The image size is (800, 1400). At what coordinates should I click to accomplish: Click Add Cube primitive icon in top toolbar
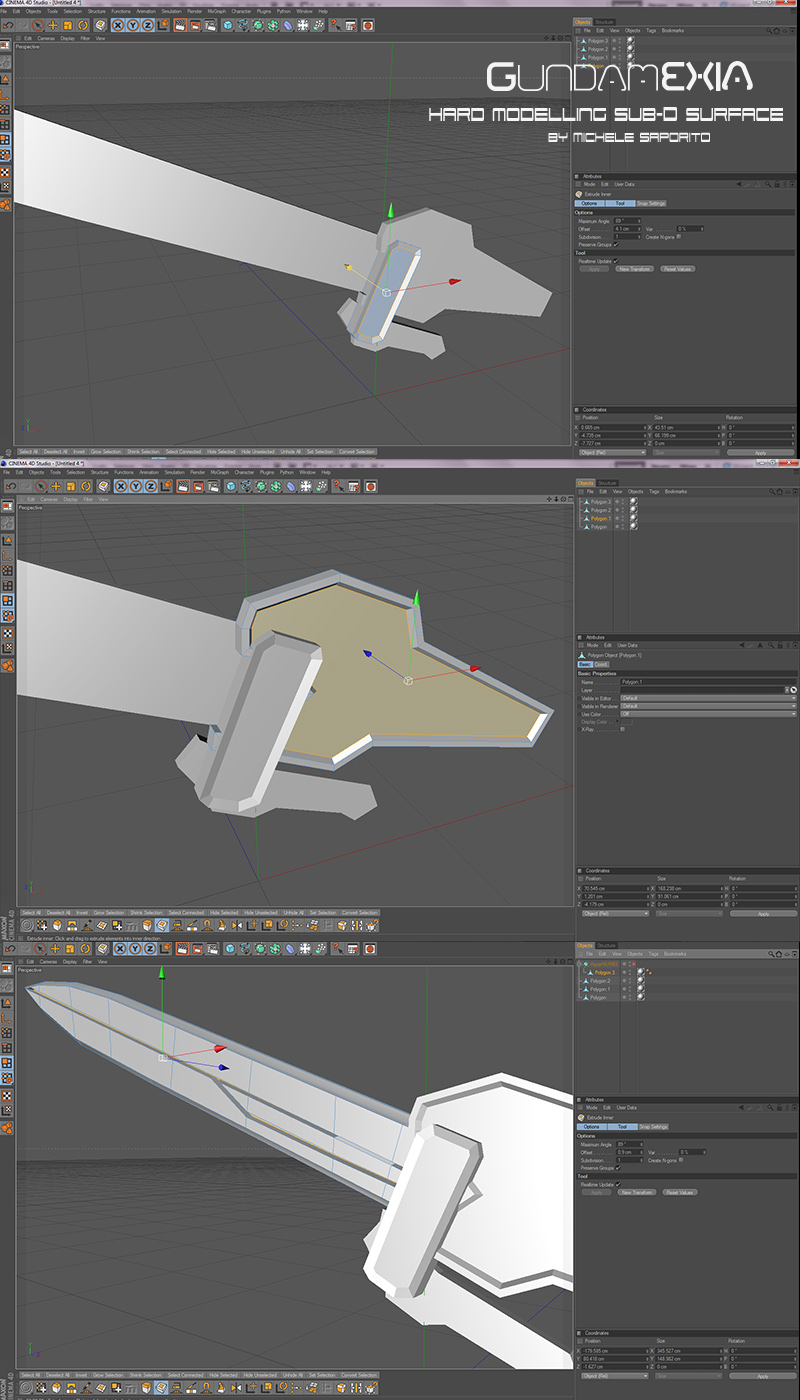pyautogui.click(x=228, y=24)
